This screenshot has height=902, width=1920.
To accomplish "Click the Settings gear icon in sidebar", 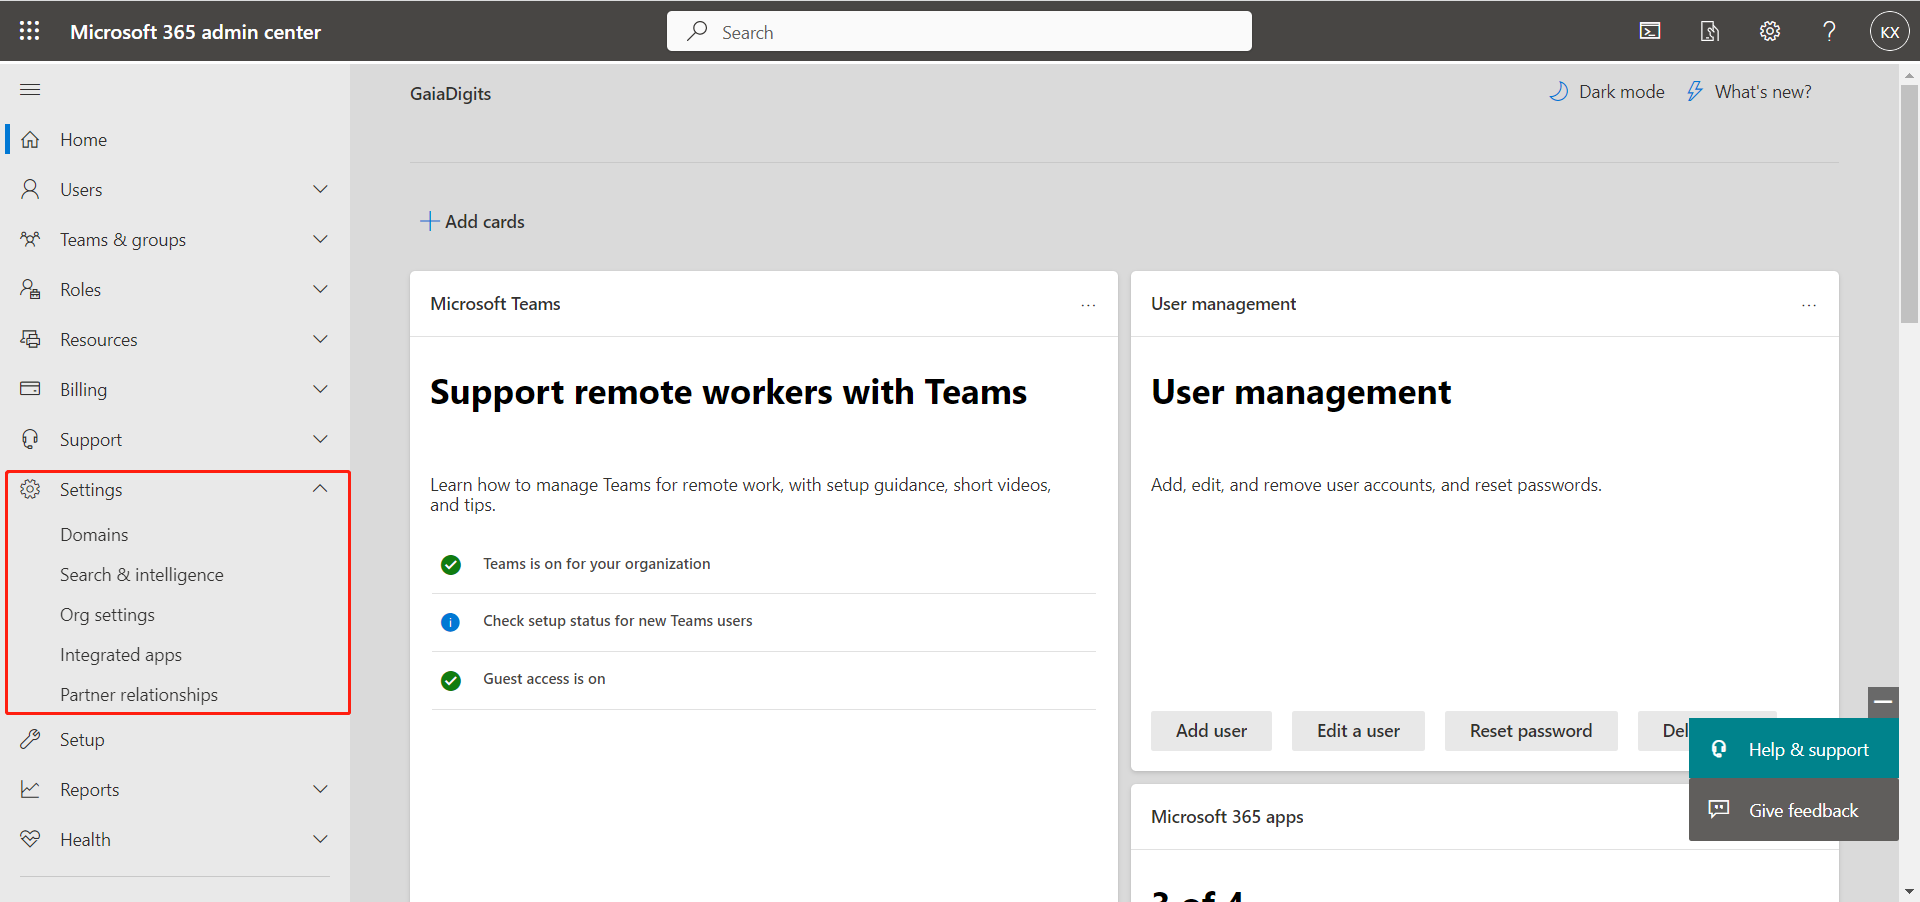I will 31,489.
